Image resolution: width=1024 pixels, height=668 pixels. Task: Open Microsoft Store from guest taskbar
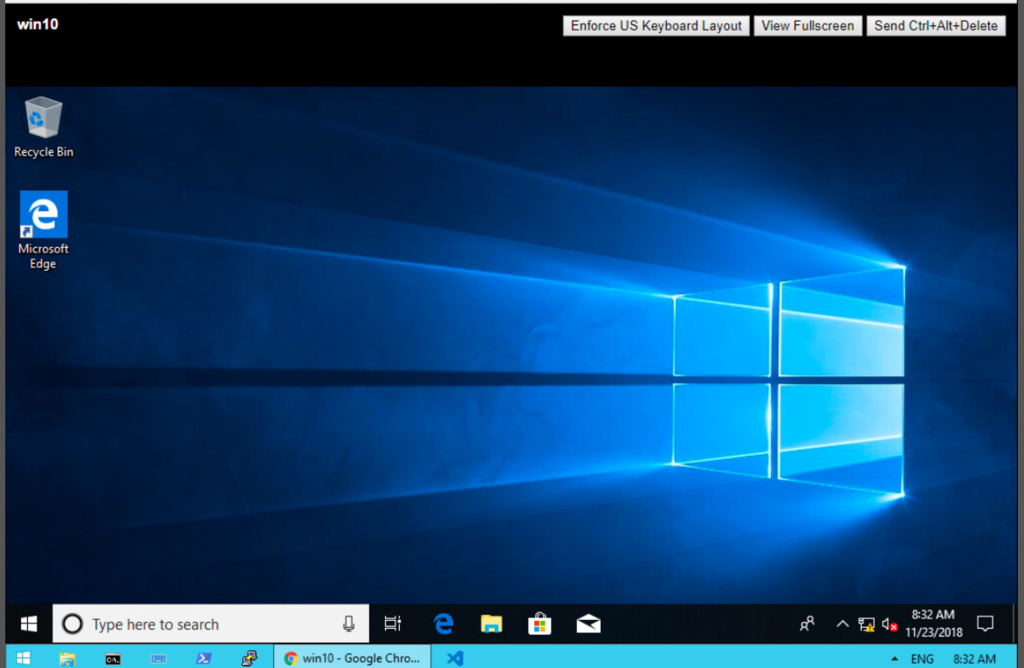coord(539,624)
